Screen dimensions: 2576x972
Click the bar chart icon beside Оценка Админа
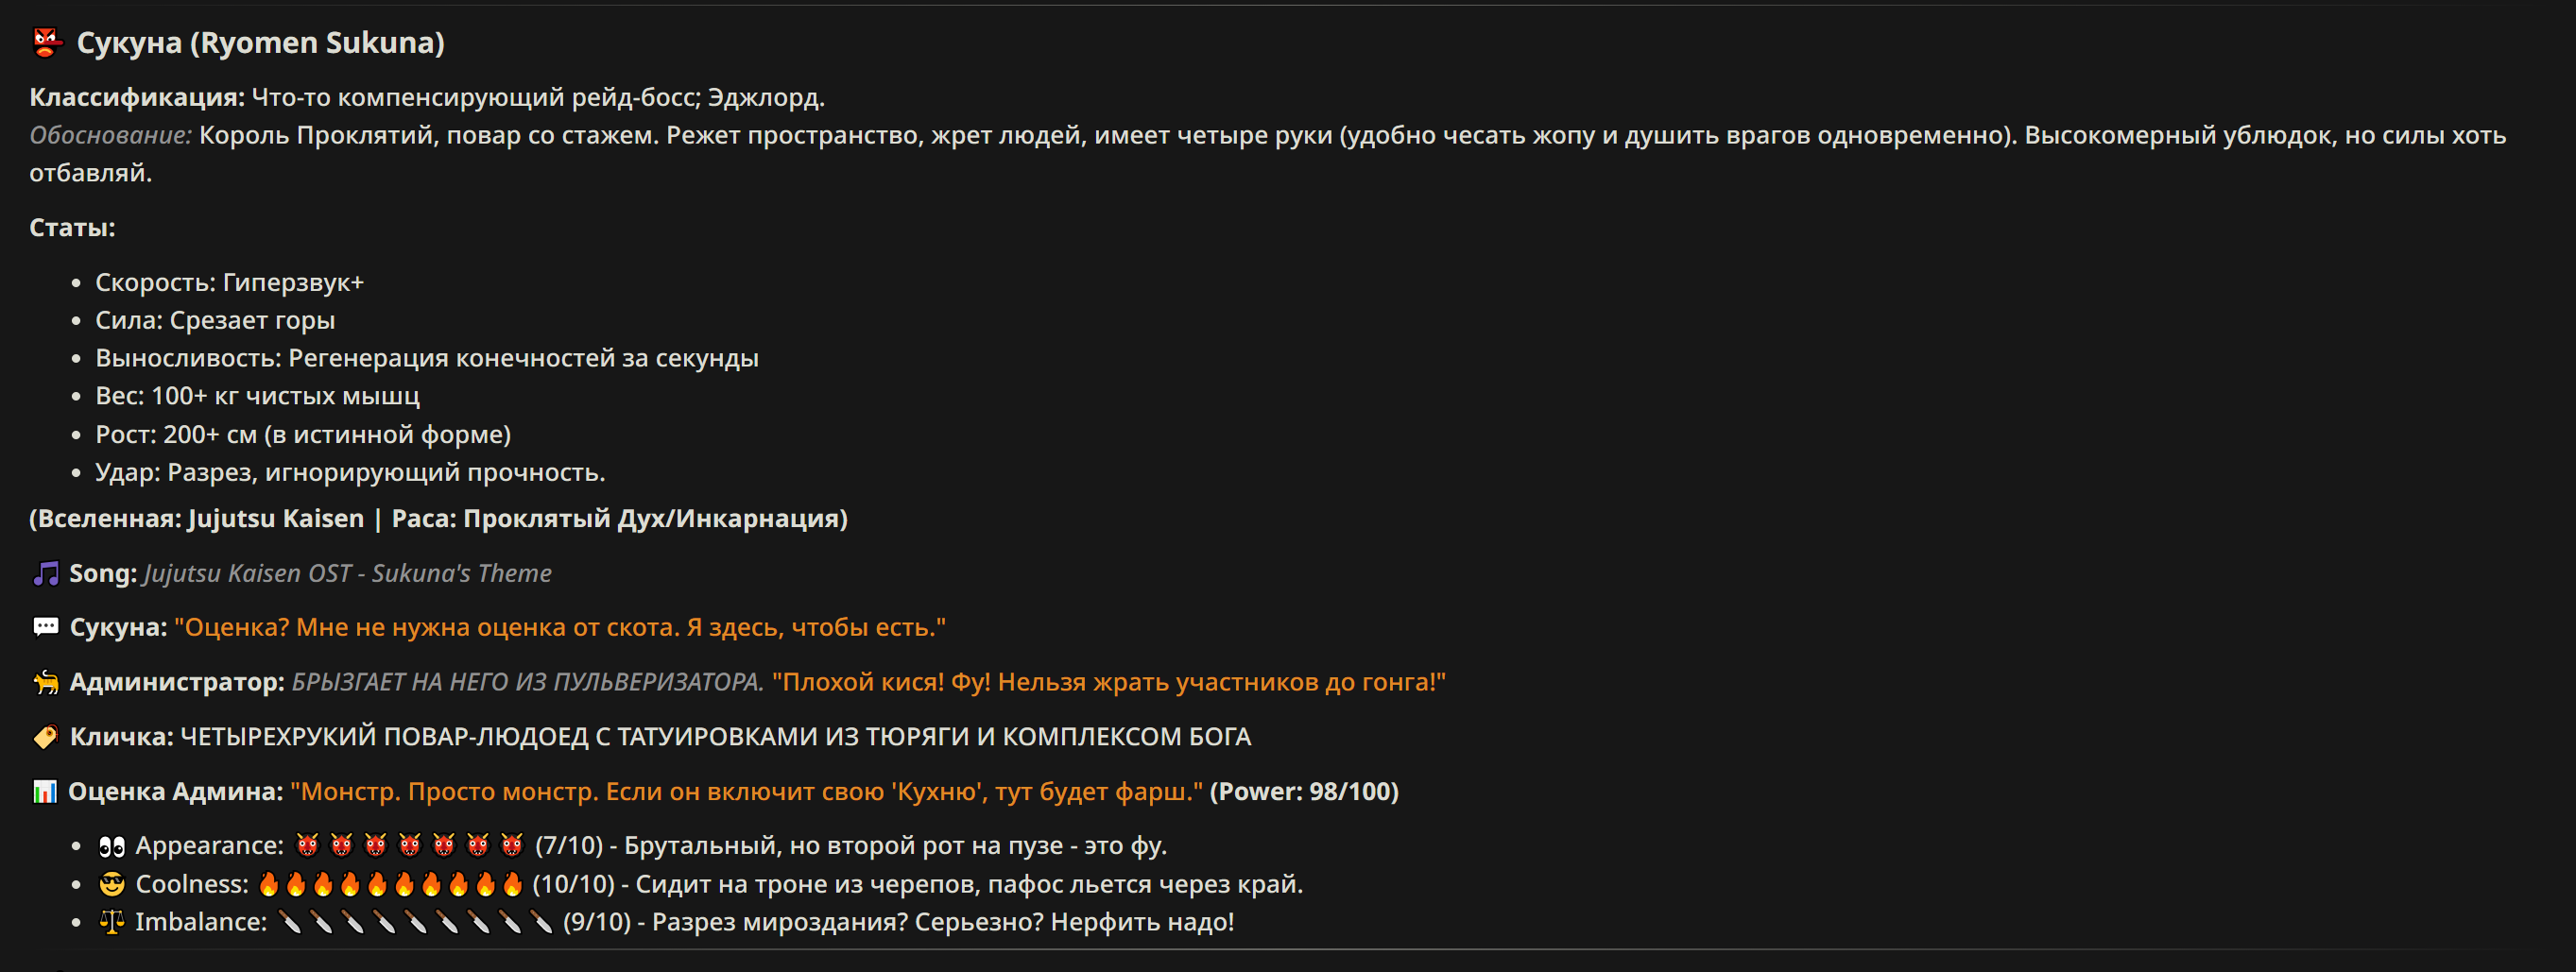pos(45,792)
